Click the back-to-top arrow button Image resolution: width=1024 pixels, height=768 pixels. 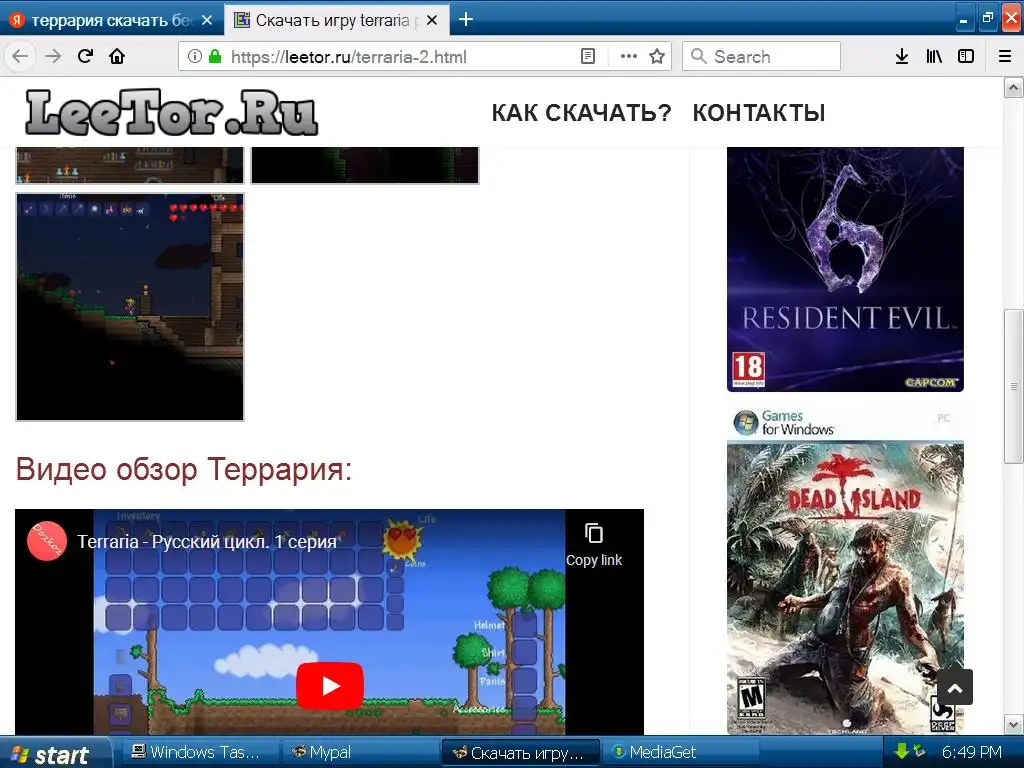pyautogui.click(x=955, y=687)
